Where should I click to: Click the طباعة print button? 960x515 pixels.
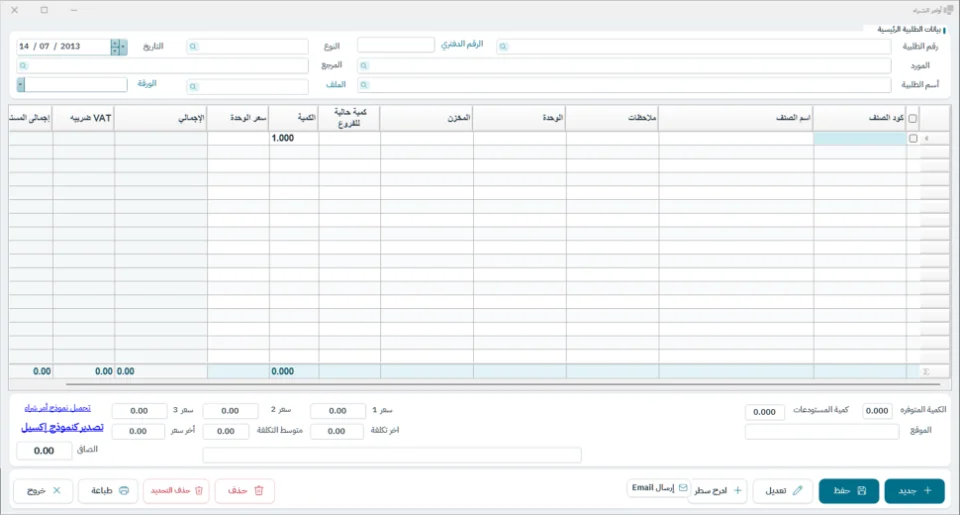point(108,491)
